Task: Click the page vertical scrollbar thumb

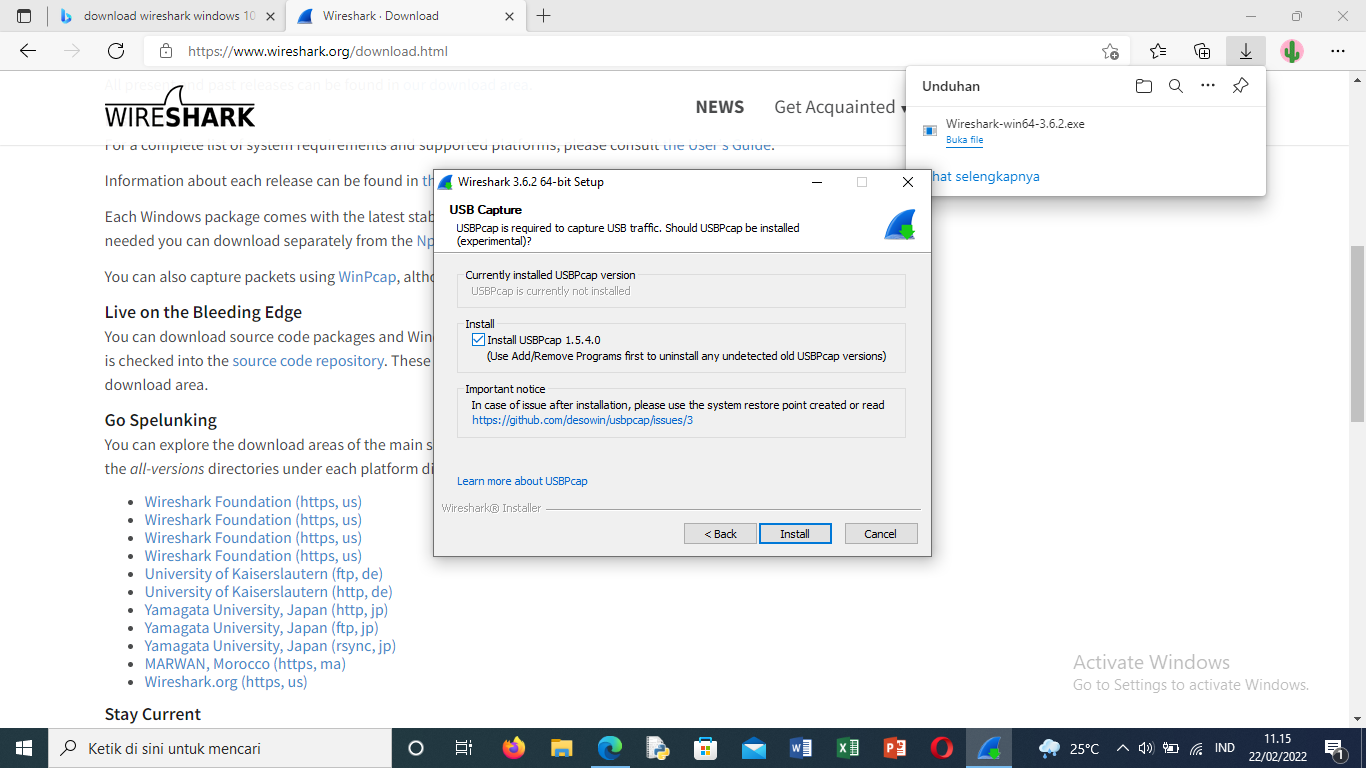Action: (x=1357, y=333)
